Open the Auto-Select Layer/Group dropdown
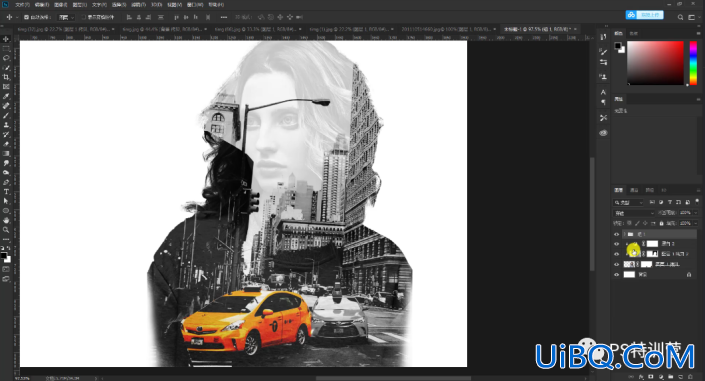 tap(67, 17)
